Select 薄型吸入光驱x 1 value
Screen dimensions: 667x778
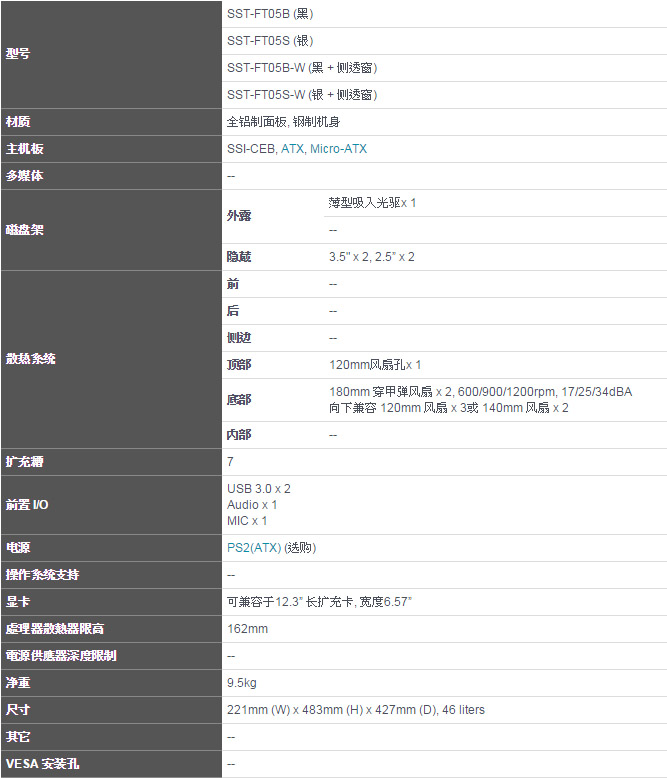tap(372, 202)
